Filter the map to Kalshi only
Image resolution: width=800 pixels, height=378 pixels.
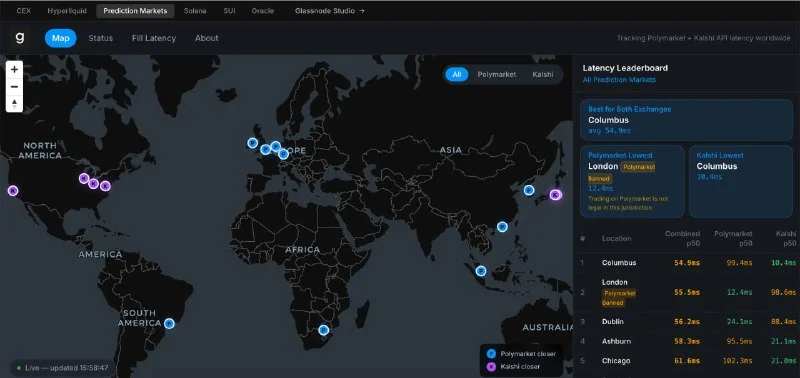point(542,74)
